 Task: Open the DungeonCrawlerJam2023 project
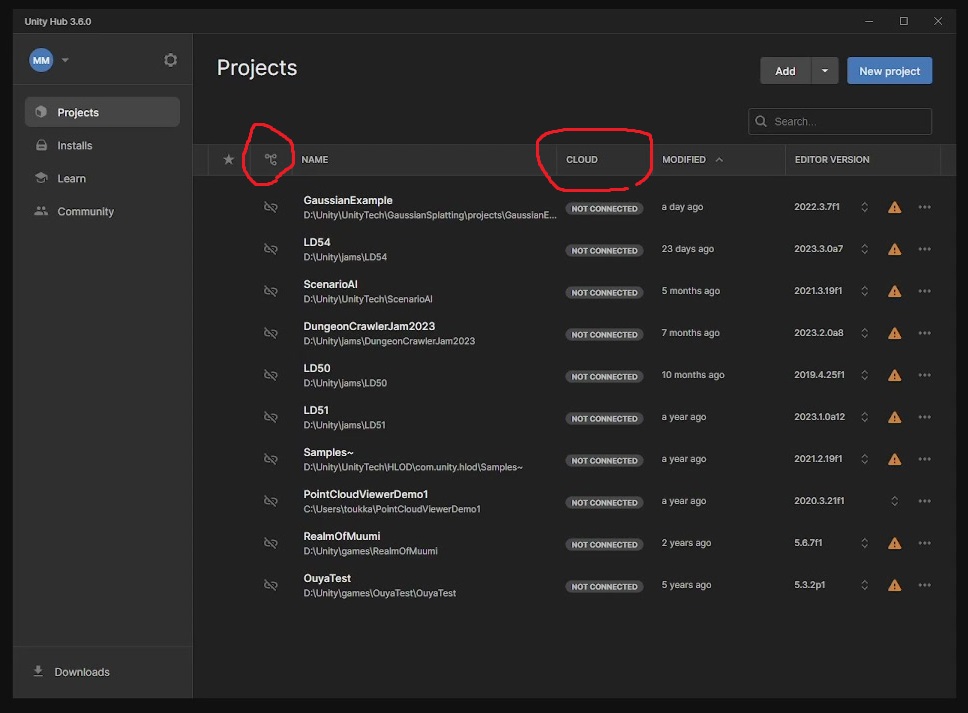369,326
